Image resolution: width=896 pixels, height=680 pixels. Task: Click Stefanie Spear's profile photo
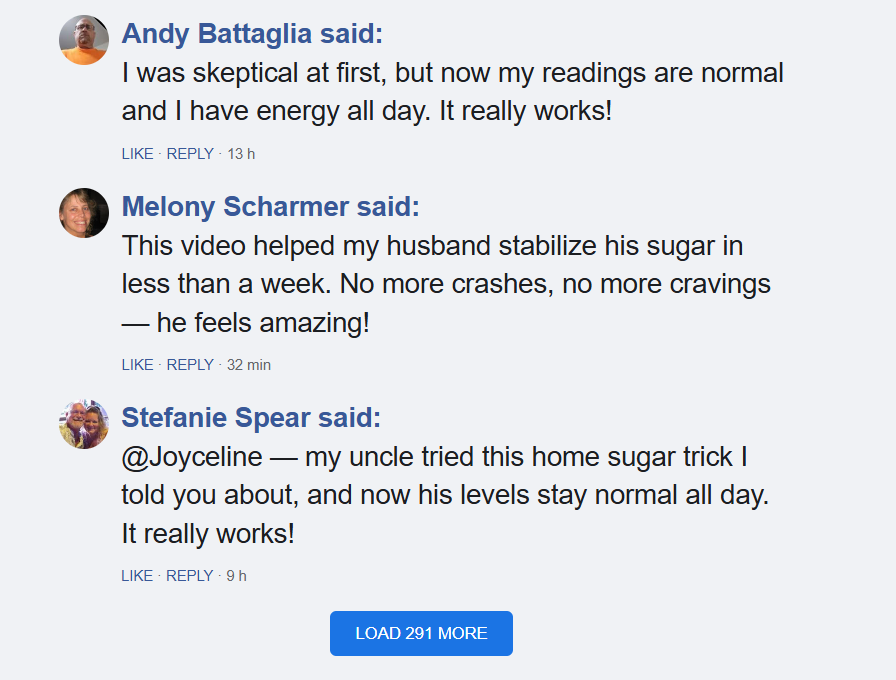tap(84, 424)
